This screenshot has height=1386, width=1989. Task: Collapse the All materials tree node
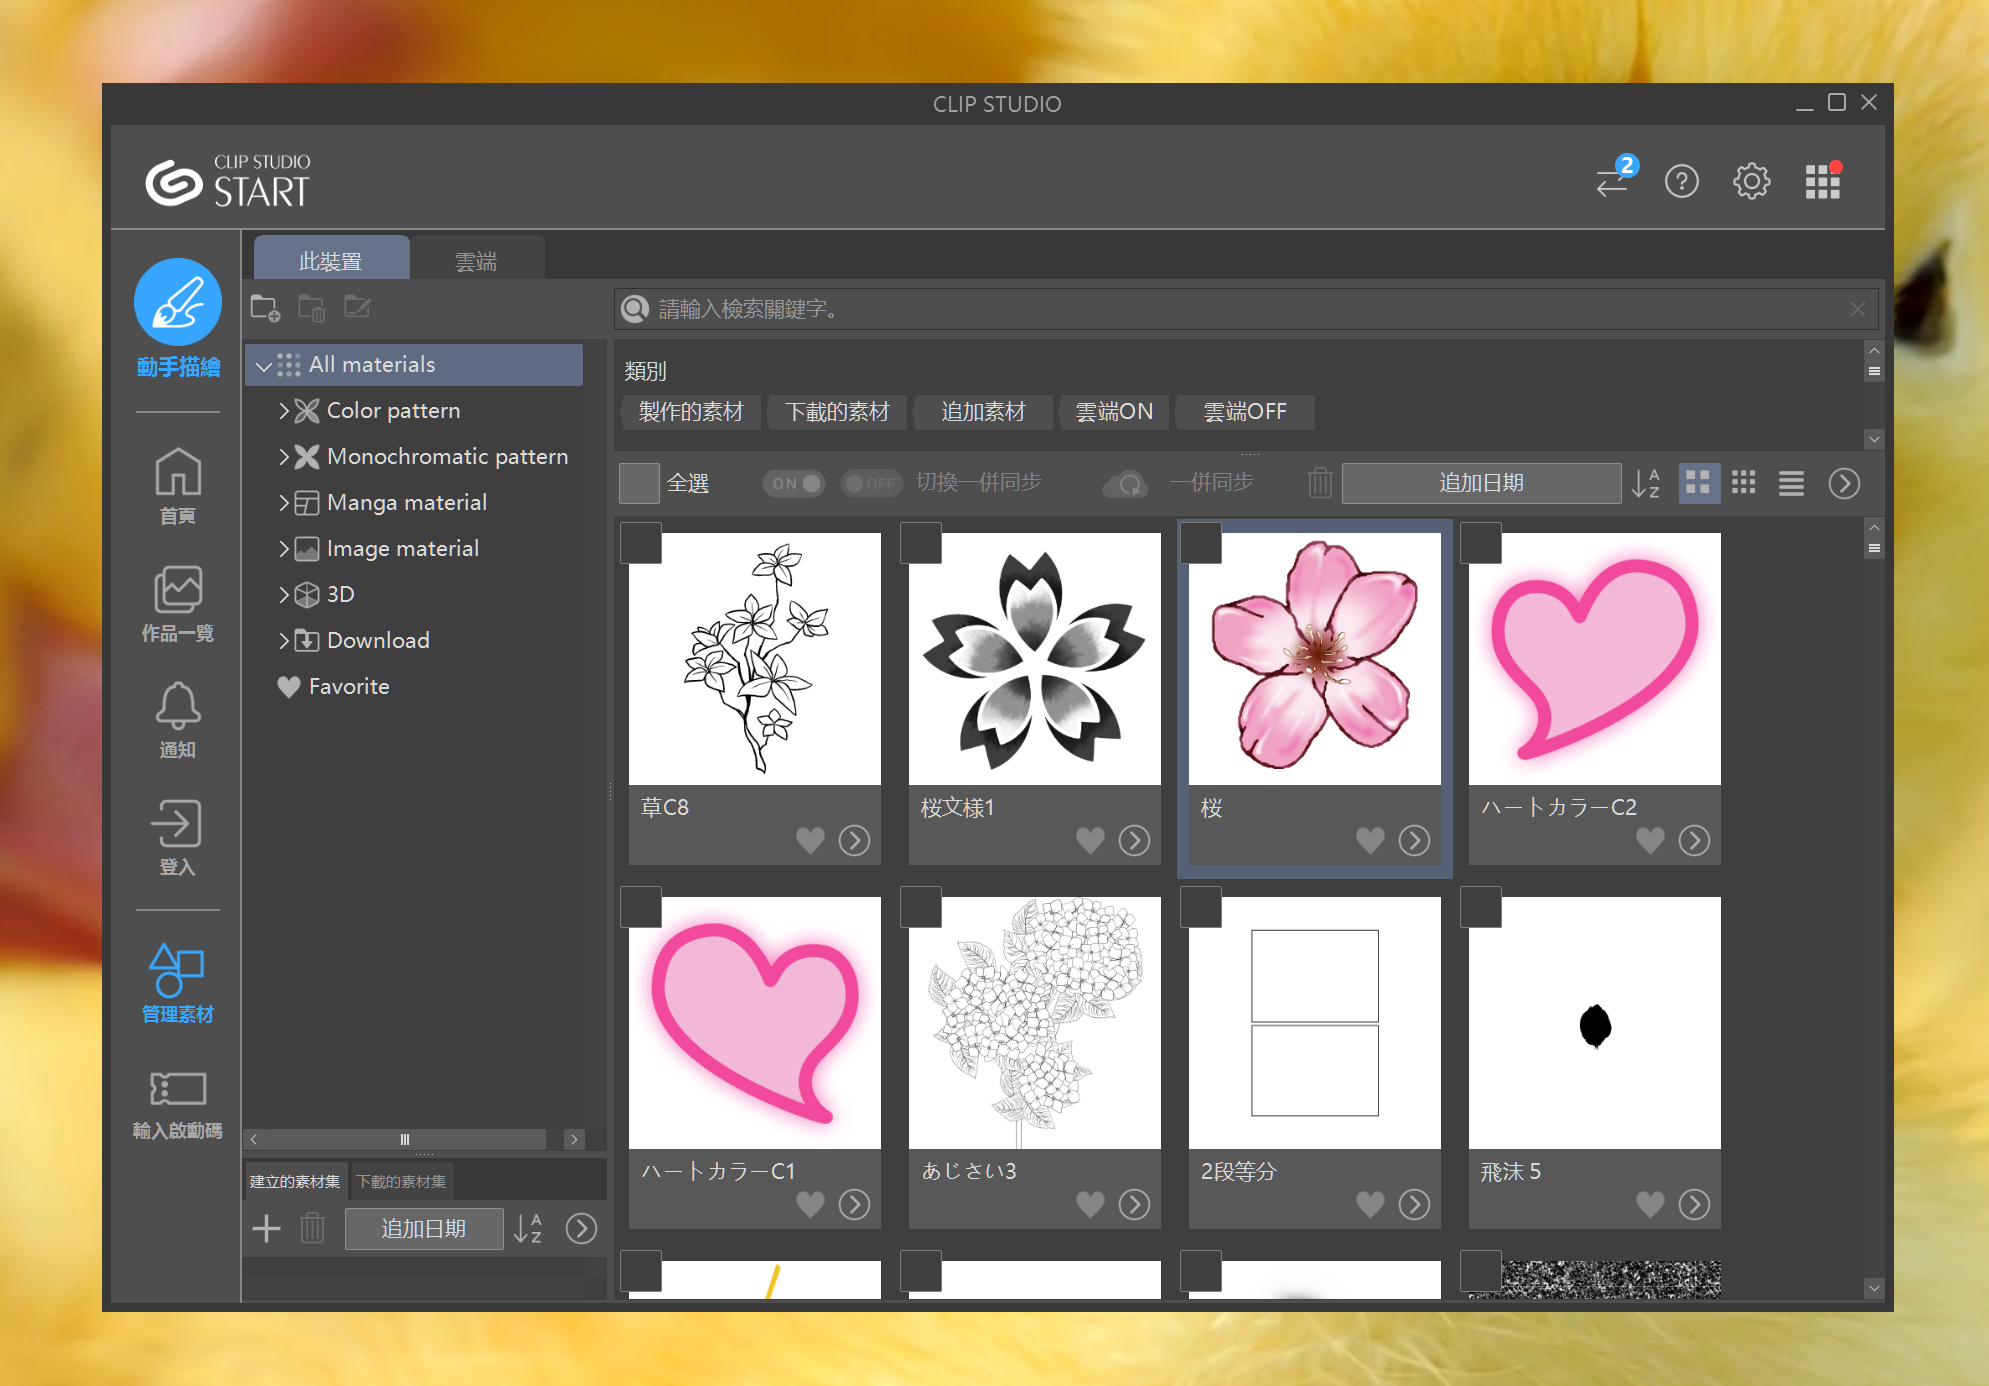point(264,365)
